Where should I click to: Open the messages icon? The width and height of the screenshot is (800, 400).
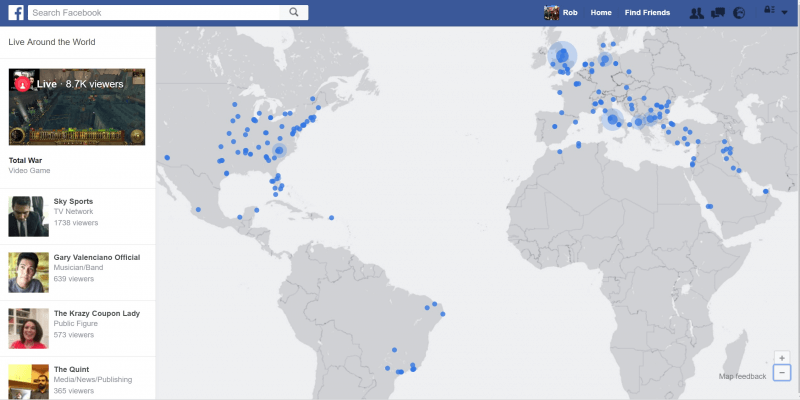718,13
